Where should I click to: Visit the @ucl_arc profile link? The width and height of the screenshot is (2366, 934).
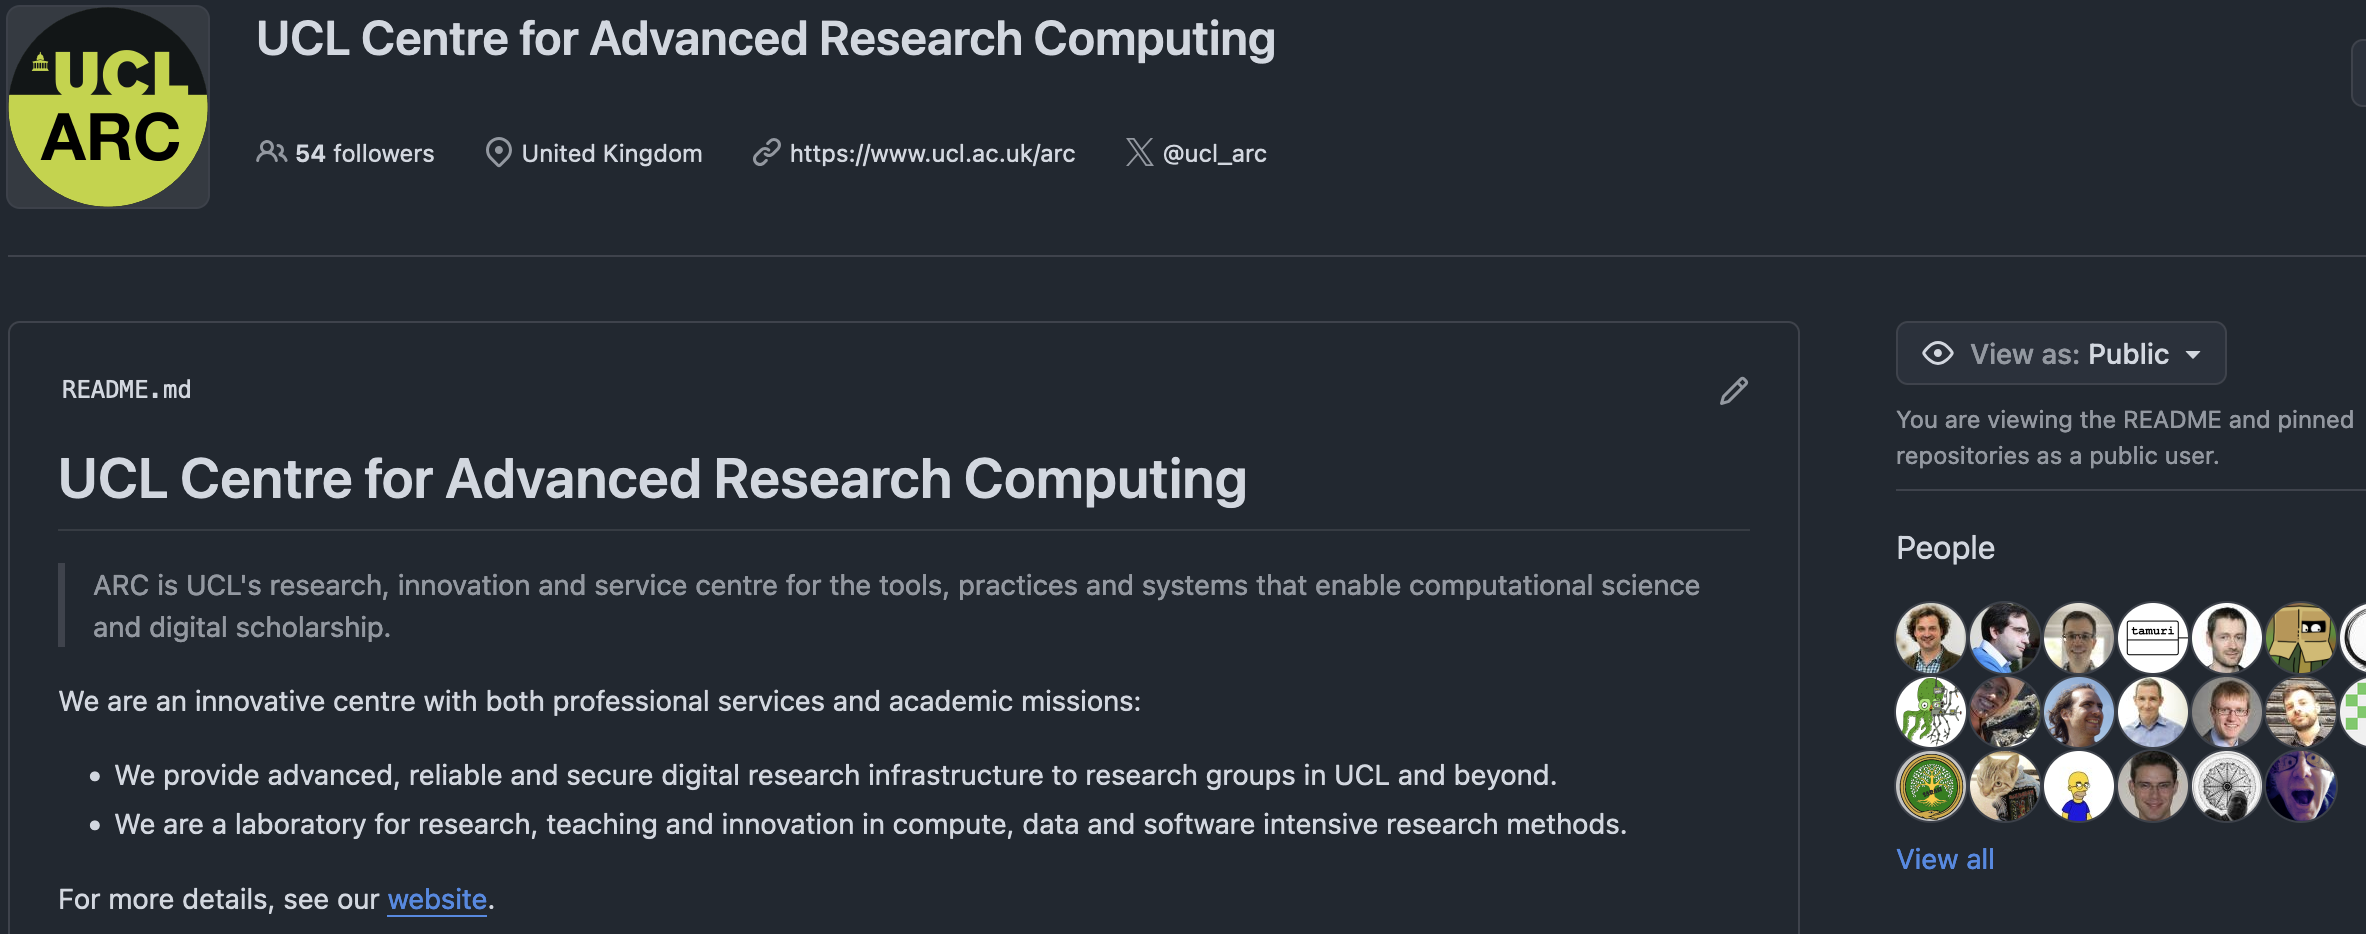[1214, 153]
